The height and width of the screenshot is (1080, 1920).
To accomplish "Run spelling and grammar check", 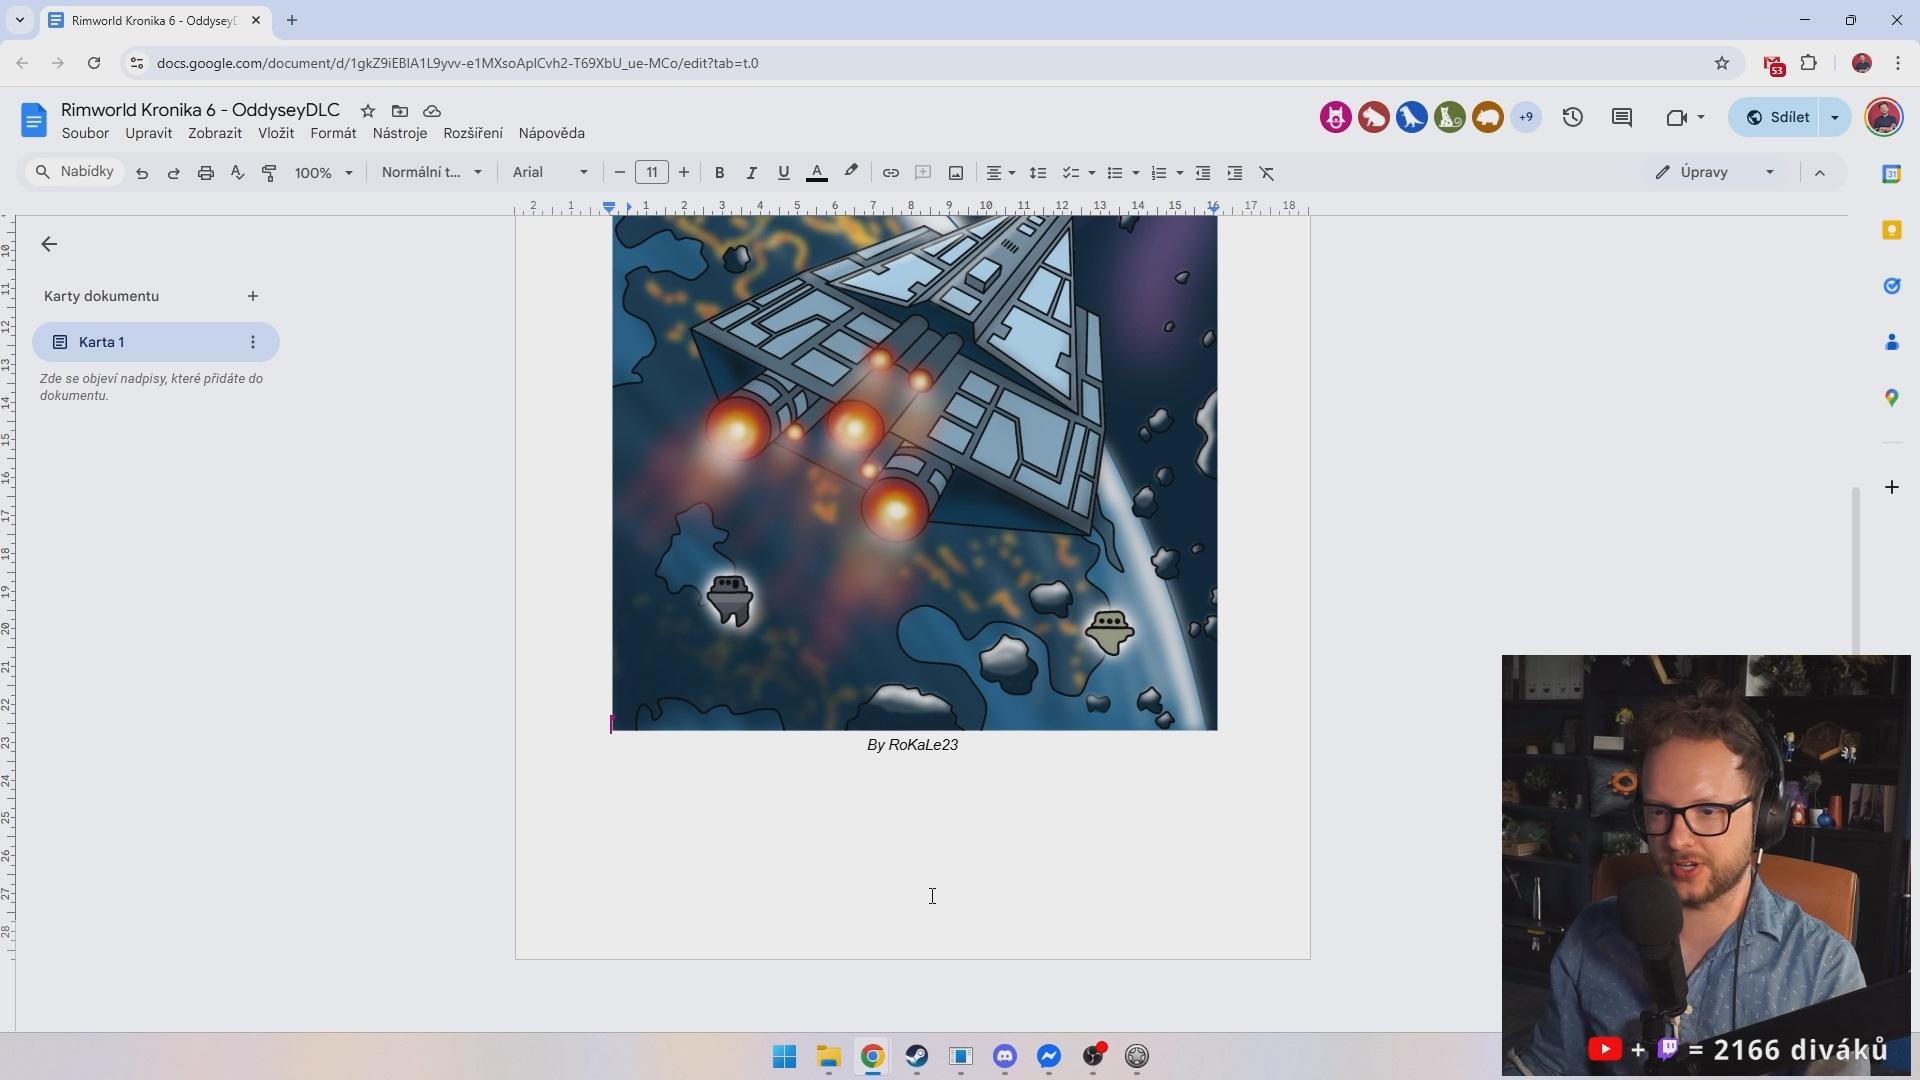I will (x=238, y=173).
